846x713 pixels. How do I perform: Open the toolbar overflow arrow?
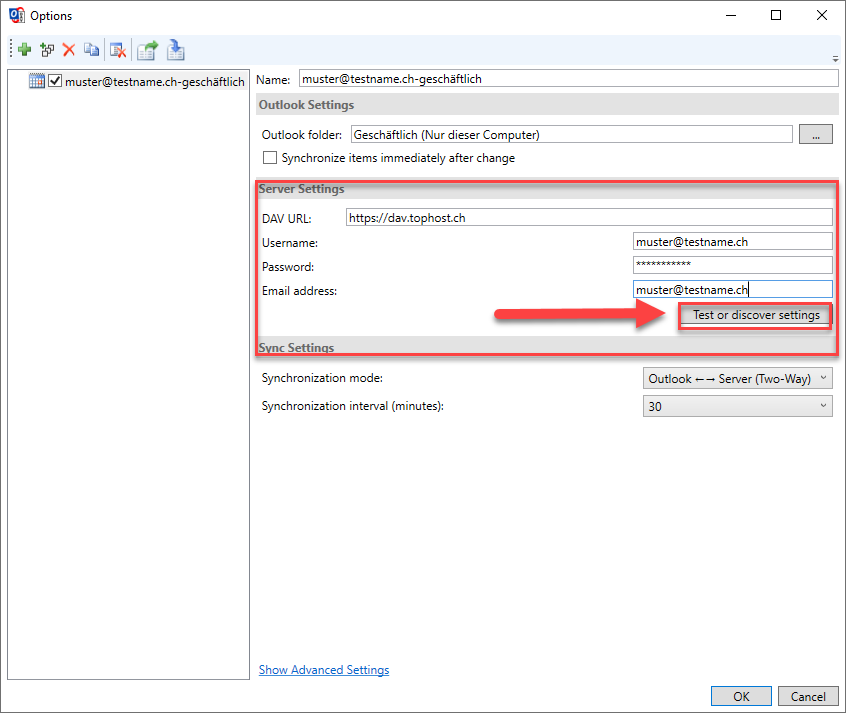[835, 59]
